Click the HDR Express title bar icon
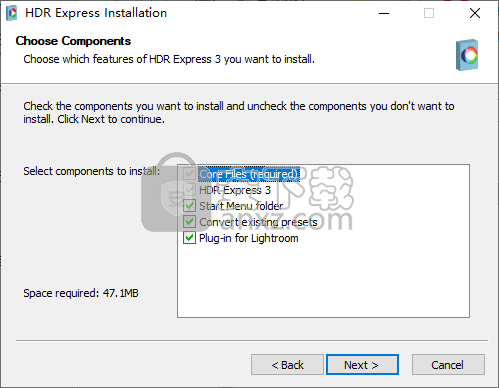Viewport: 499px width, 388px height. click(12, 13)
